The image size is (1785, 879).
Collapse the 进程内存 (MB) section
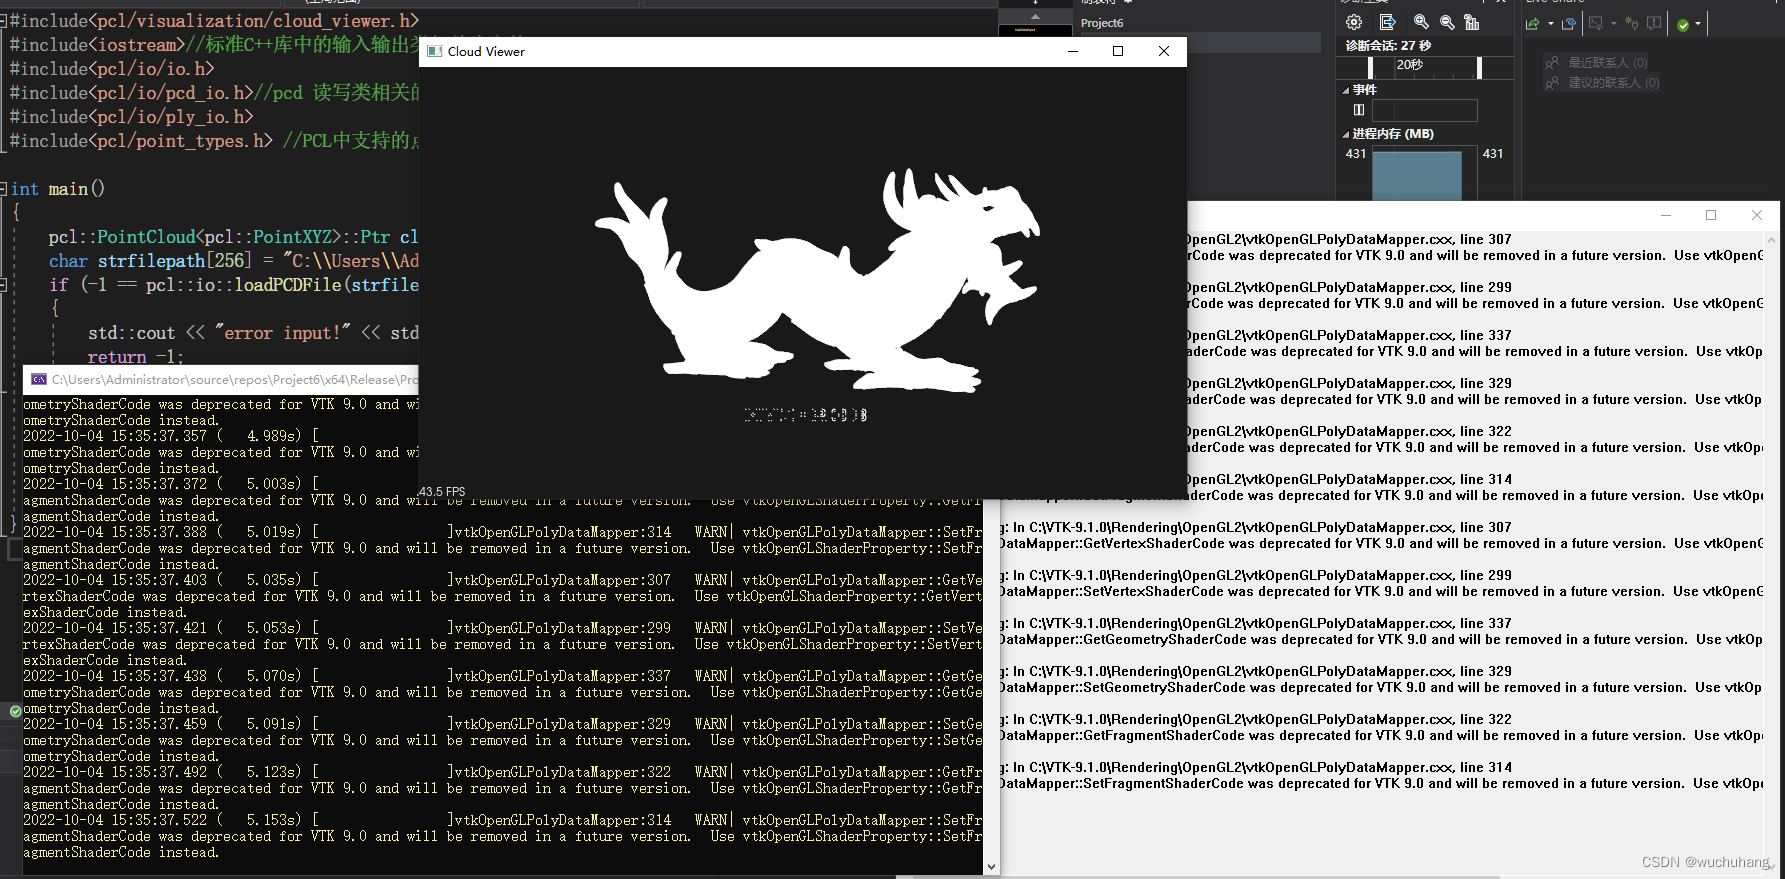point(1346,134)
